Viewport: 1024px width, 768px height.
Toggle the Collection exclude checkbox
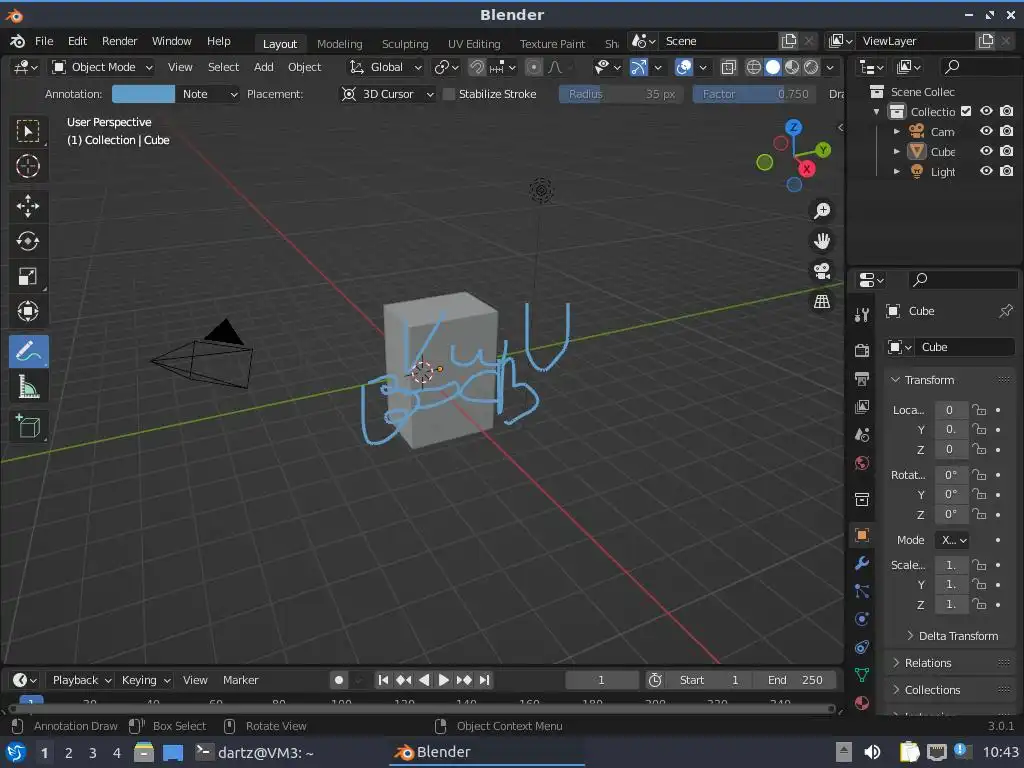[967, 112]
